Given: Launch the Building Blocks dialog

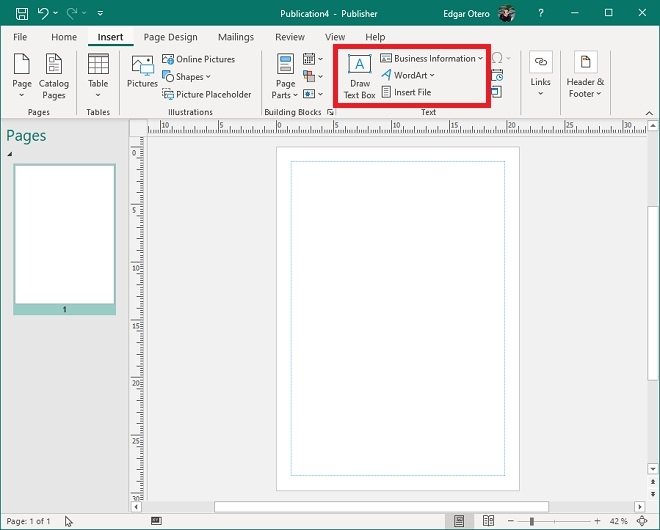Looking at the screenshot, I should 330,112.
